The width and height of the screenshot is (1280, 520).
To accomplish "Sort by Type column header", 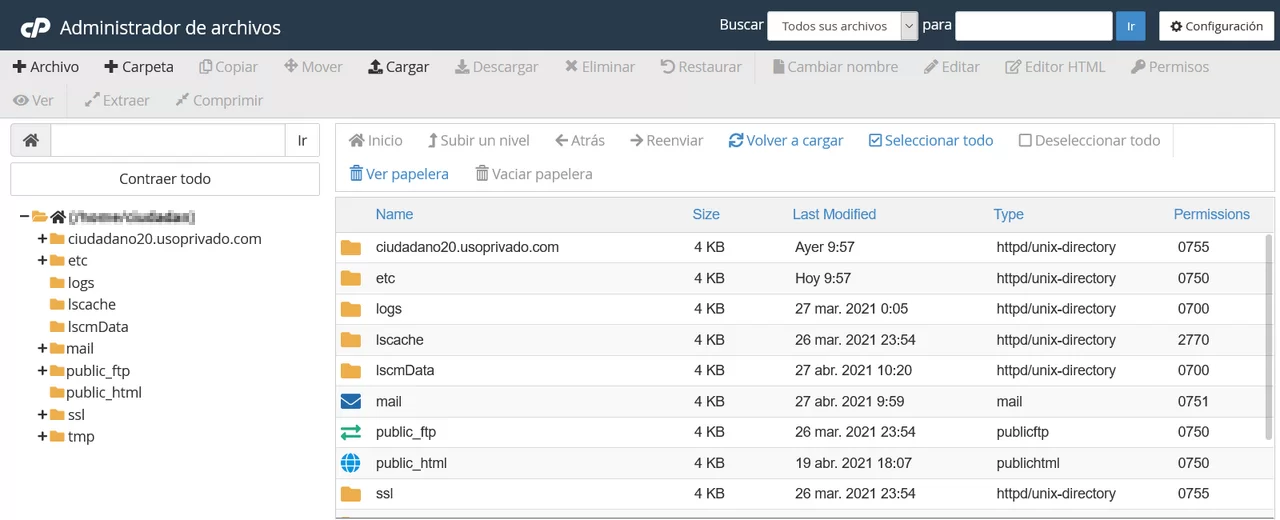I will [x=1008, y=214].
